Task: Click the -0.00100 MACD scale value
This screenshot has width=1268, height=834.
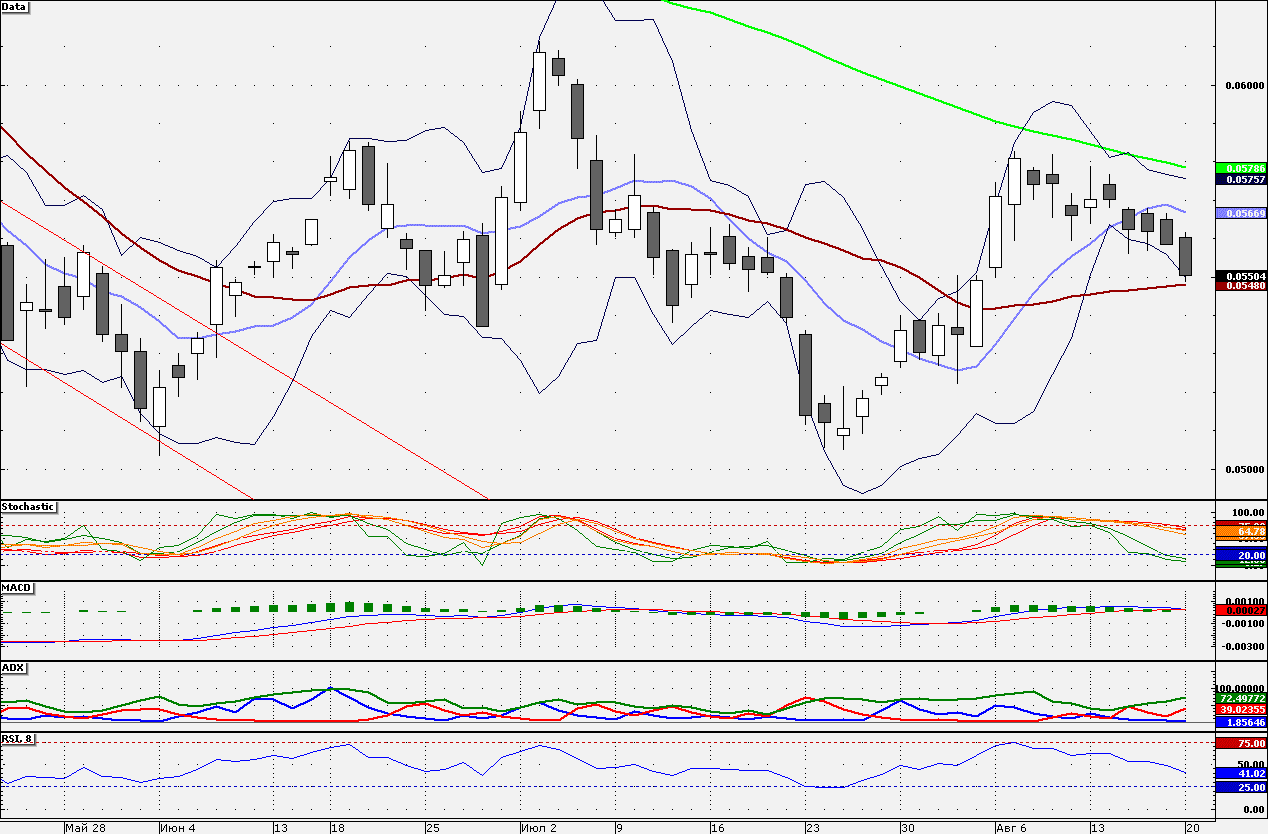Action: (1242, 623)
